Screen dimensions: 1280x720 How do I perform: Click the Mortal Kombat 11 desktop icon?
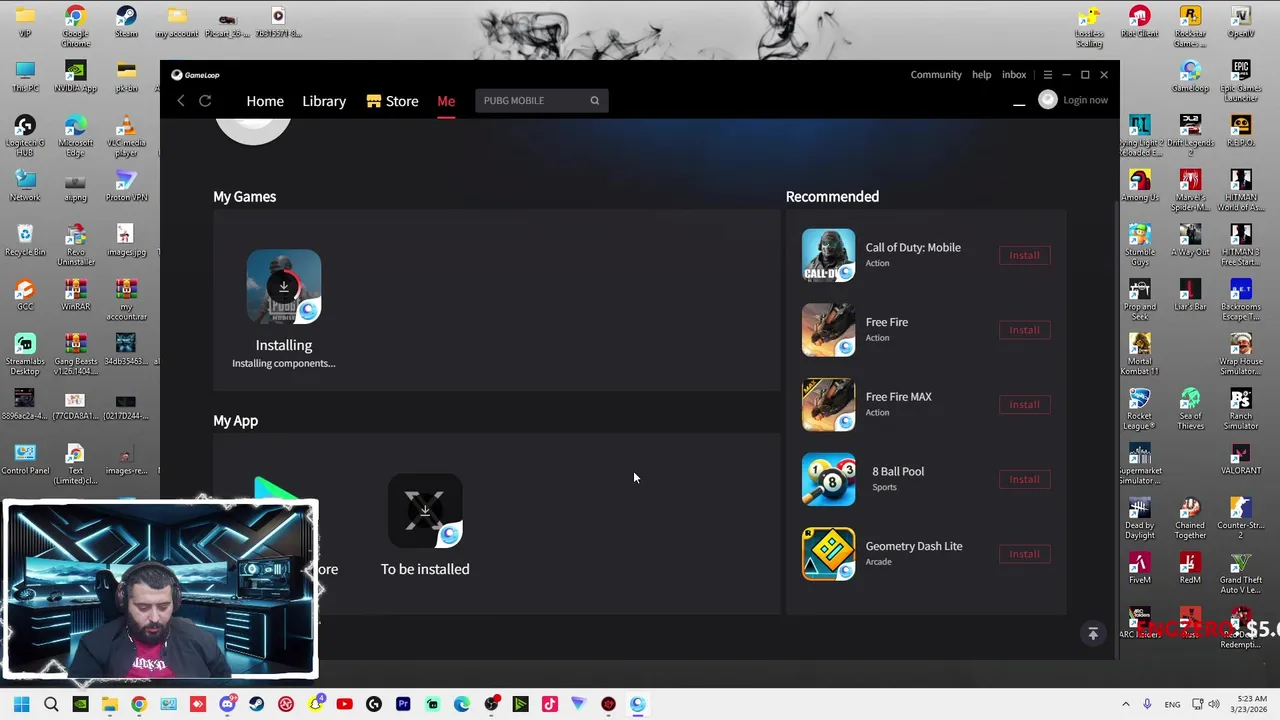point(1139,354)
